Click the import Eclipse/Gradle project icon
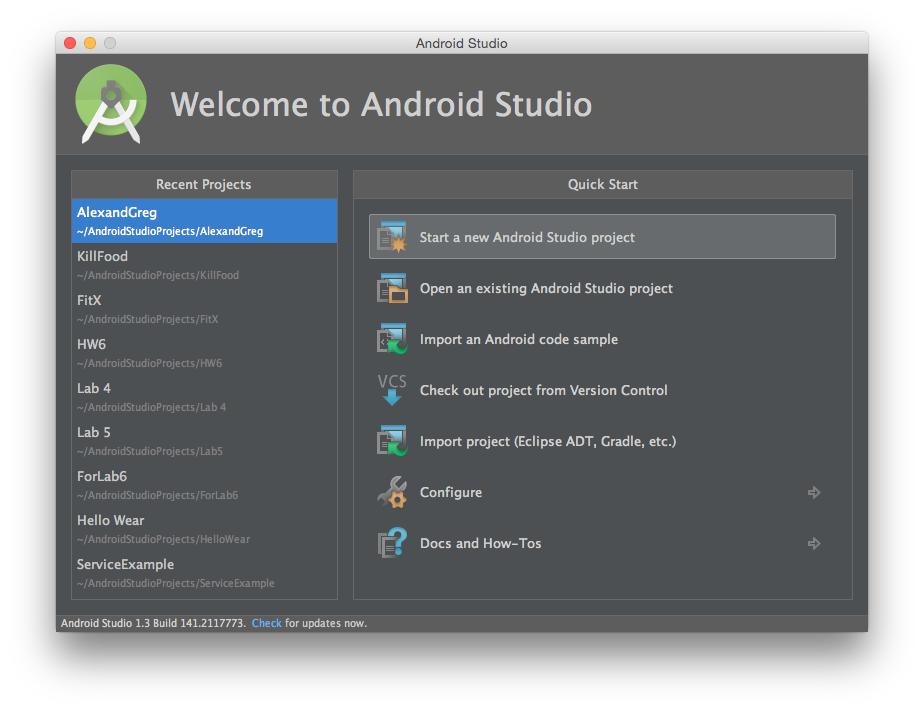 click(x=391, y=441)
